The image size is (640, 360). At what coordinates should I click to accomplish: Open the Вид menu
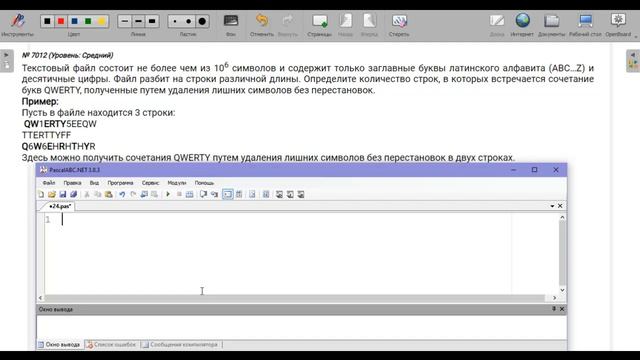point(94,183)
